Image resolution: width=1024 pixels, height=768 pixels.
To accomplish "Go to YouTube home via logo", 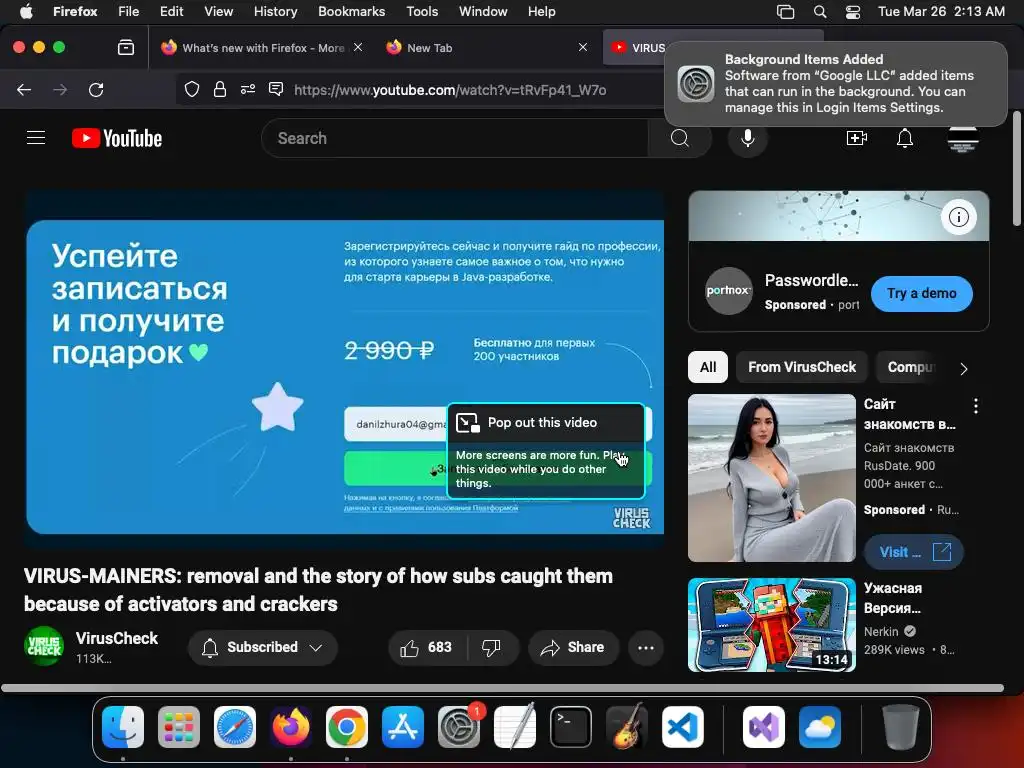I will pyautogui.click(x=117, y=138).
